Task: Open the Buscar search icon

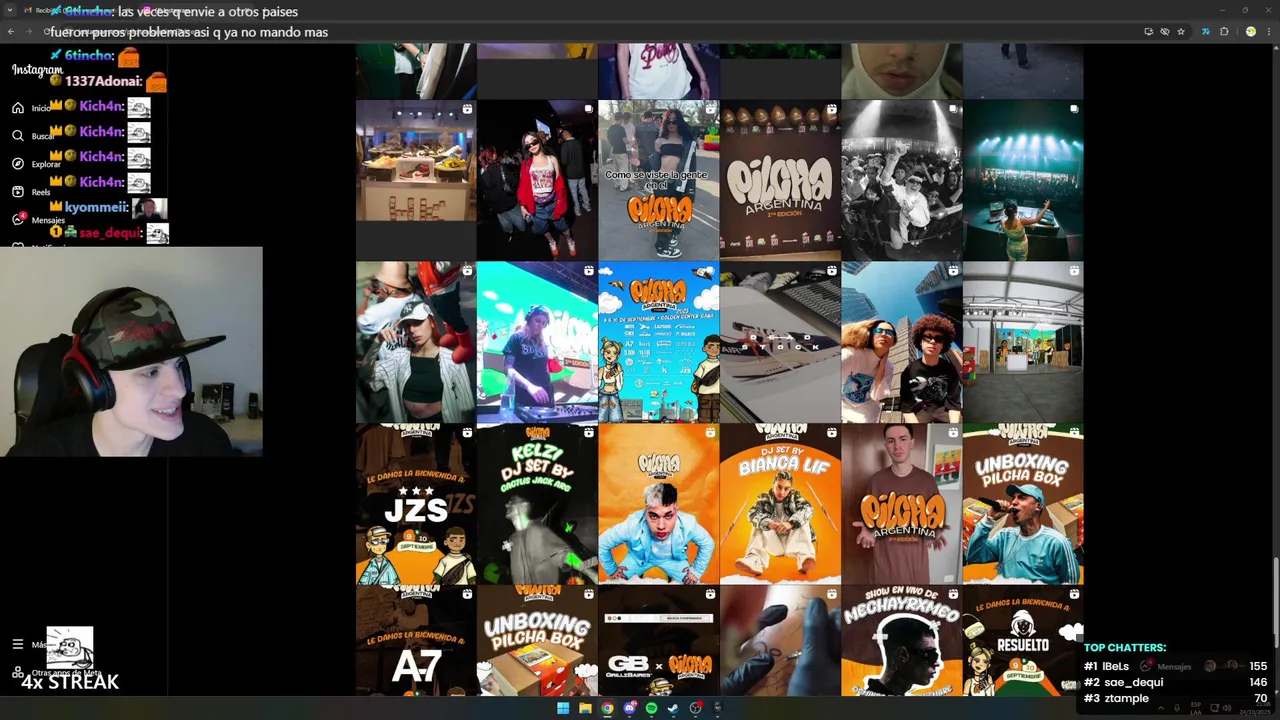Action: (x=18, y=136)
